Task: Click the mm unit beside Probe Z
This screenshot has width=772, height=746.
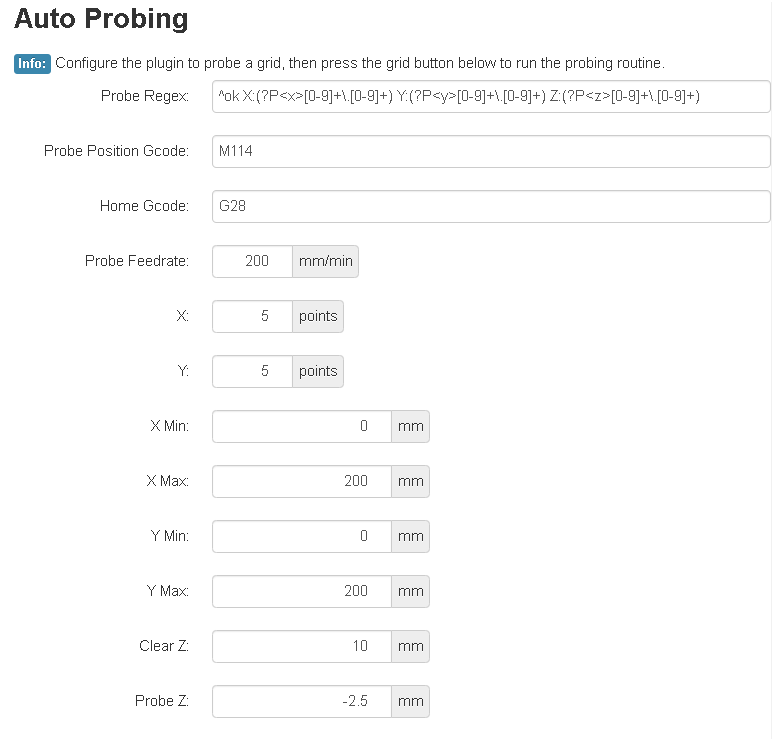Action: (410, 701)
